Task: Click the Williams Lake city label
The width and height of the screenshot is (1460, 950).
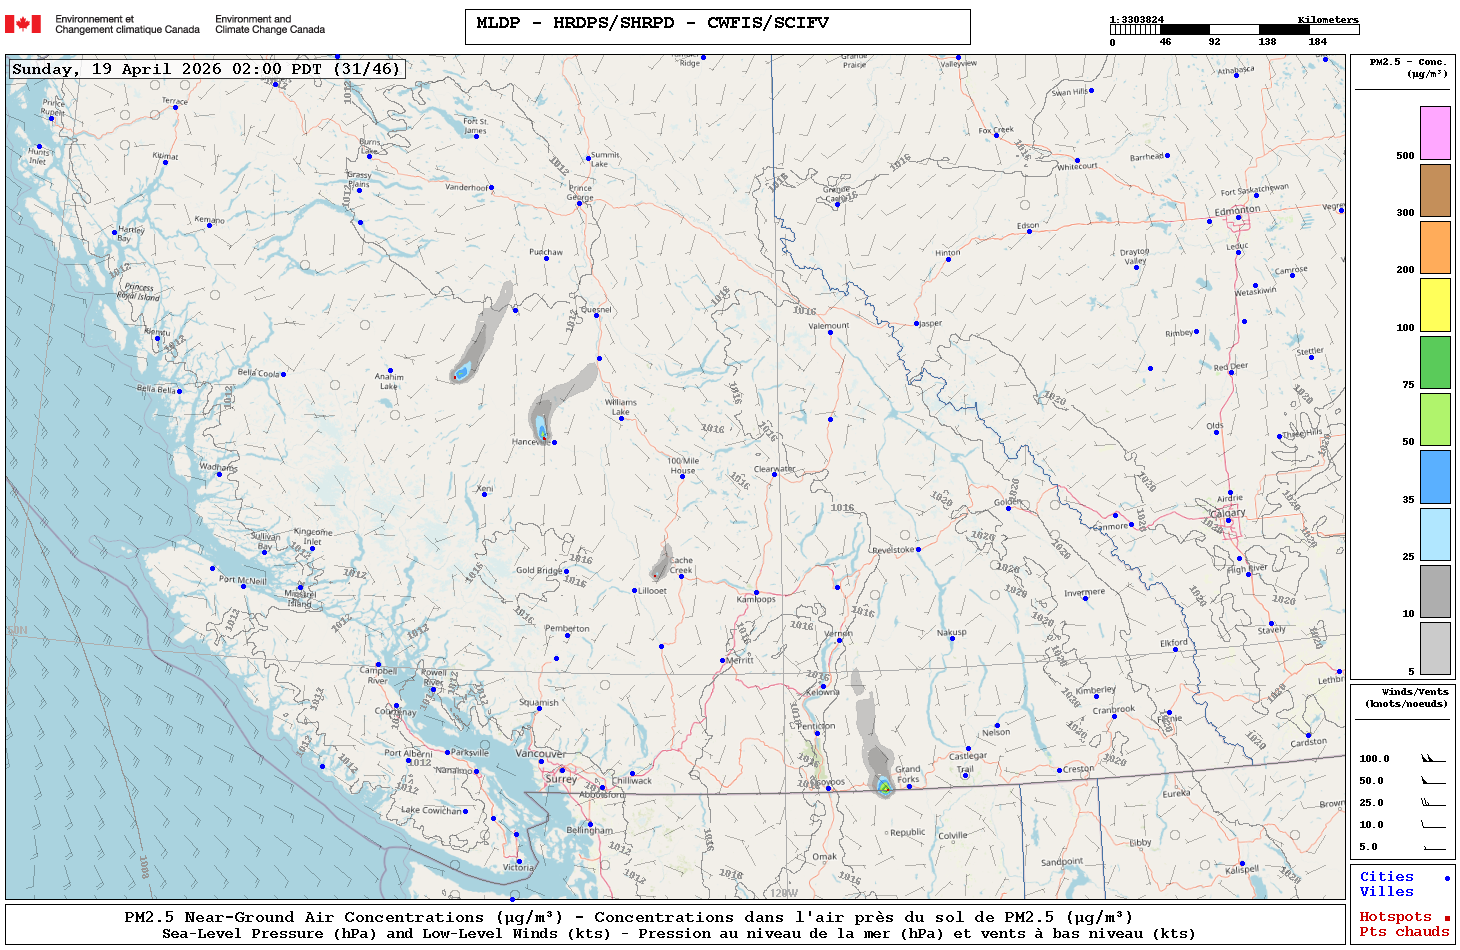Action: click(621, 407)
